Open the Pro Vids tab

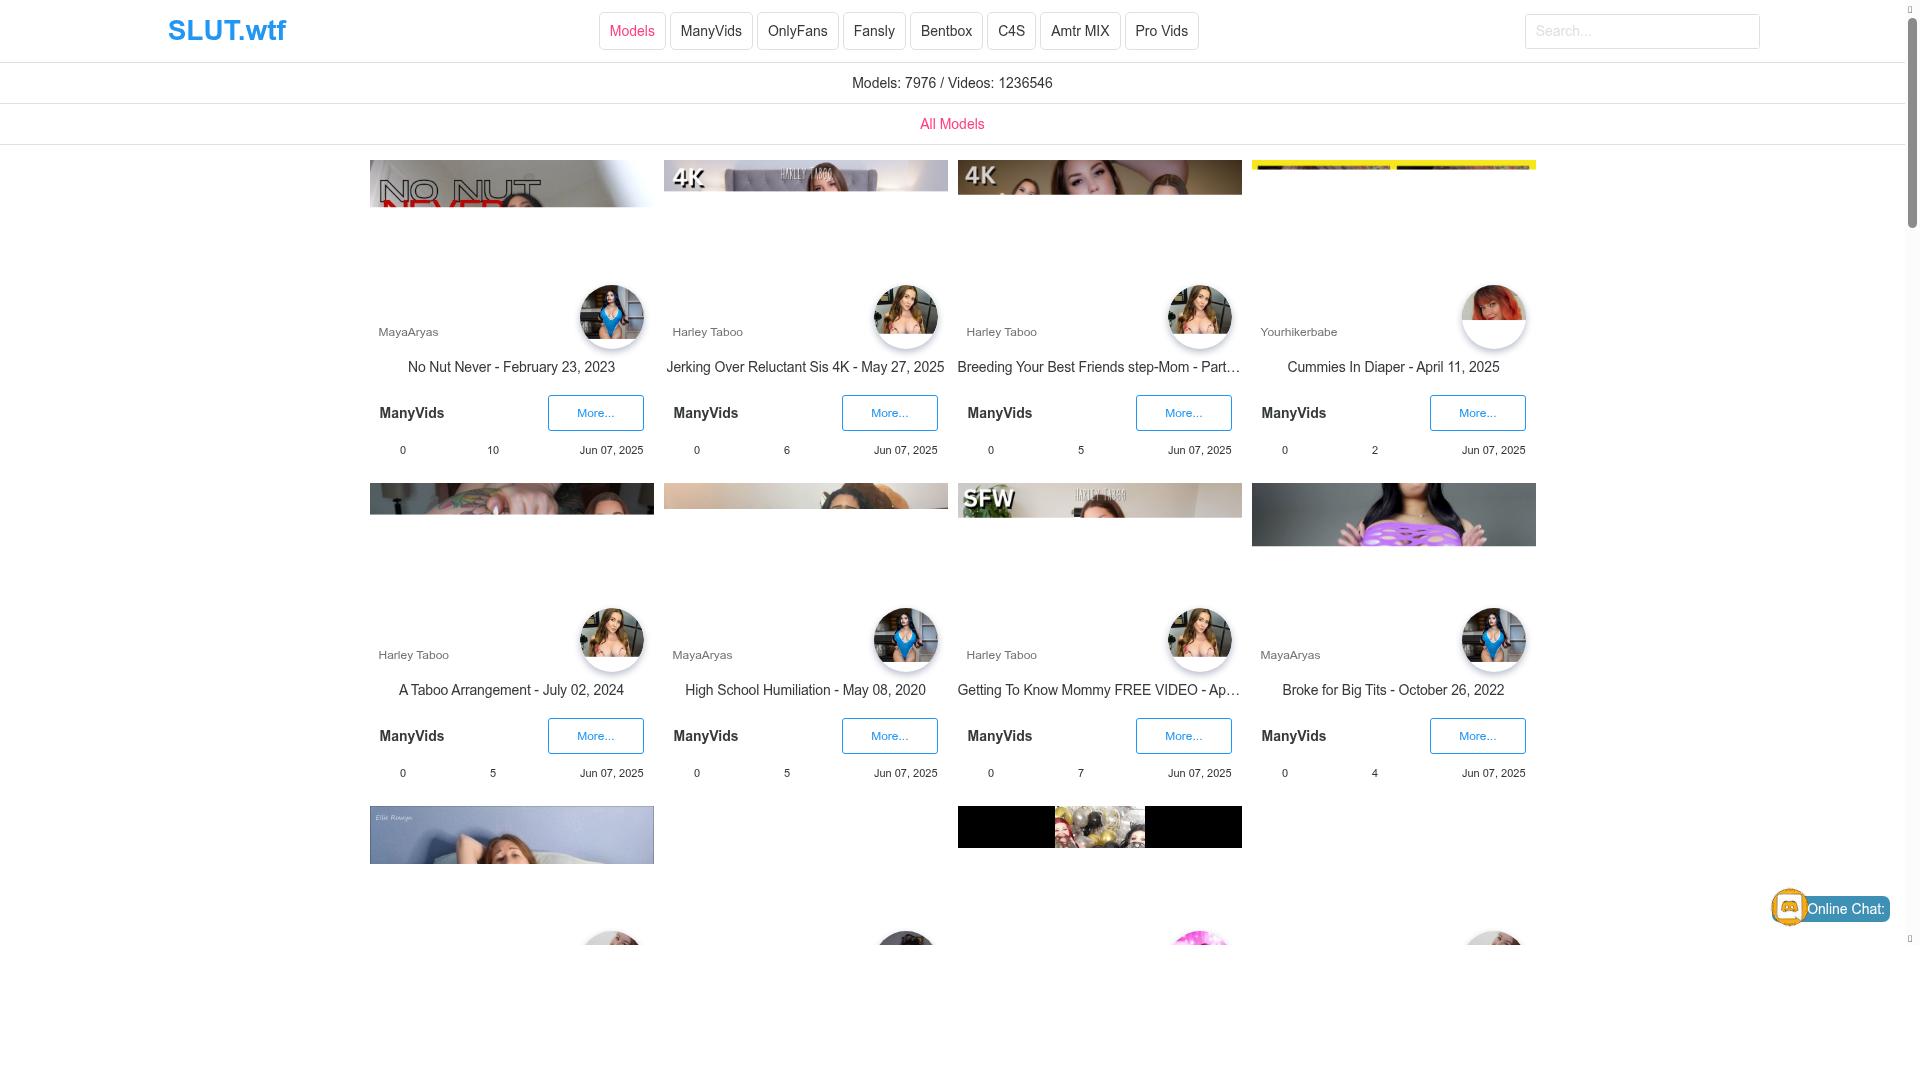click(x=1161, y=31)
